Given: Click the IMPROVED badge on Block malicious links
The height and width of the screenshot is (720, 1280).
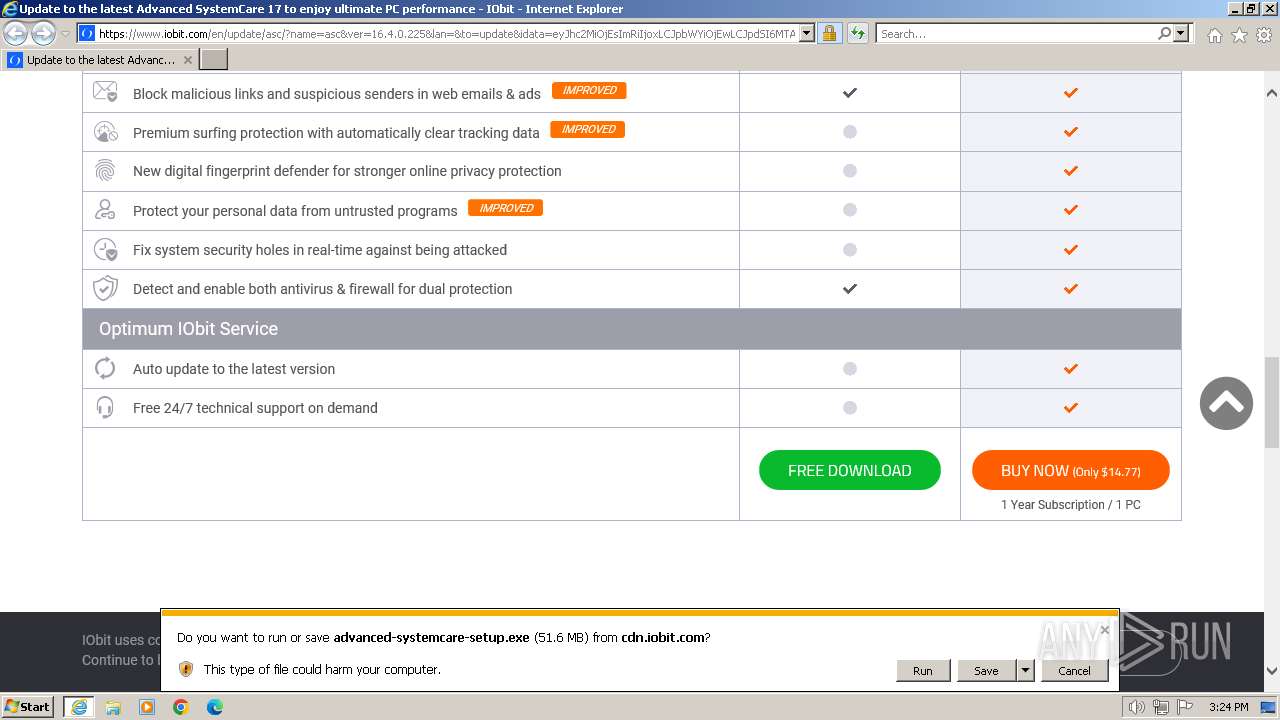Looking at the screenshot, I should tap(590, 90).
